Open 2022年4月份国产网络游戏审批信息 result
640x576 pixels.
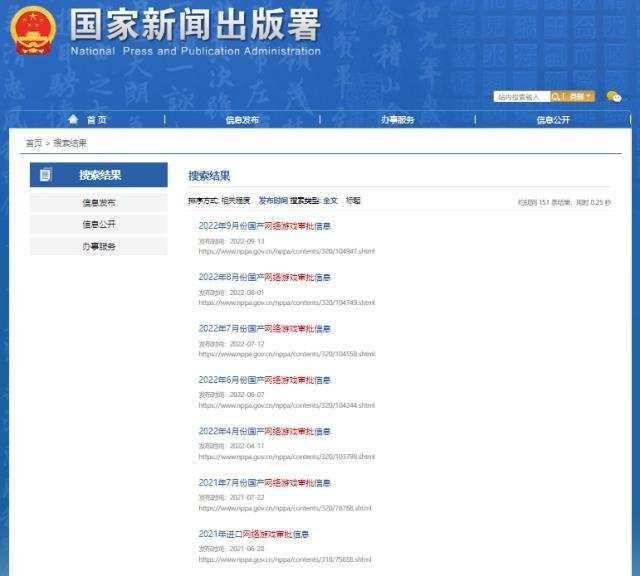pos(264,431)
